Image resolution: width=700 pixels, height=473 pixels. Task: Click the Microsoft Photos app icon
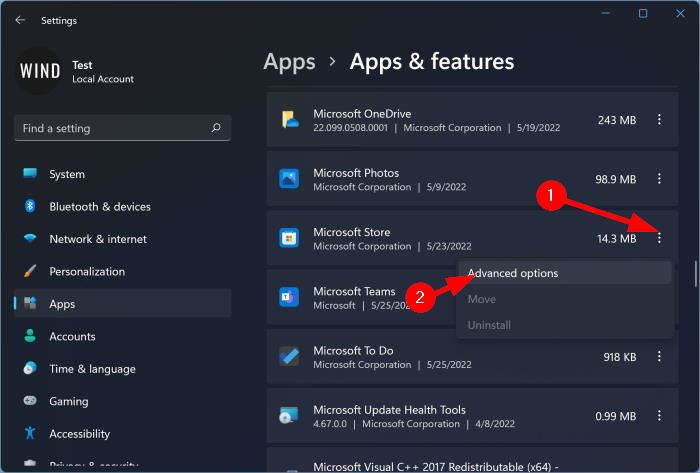[289, 179]
